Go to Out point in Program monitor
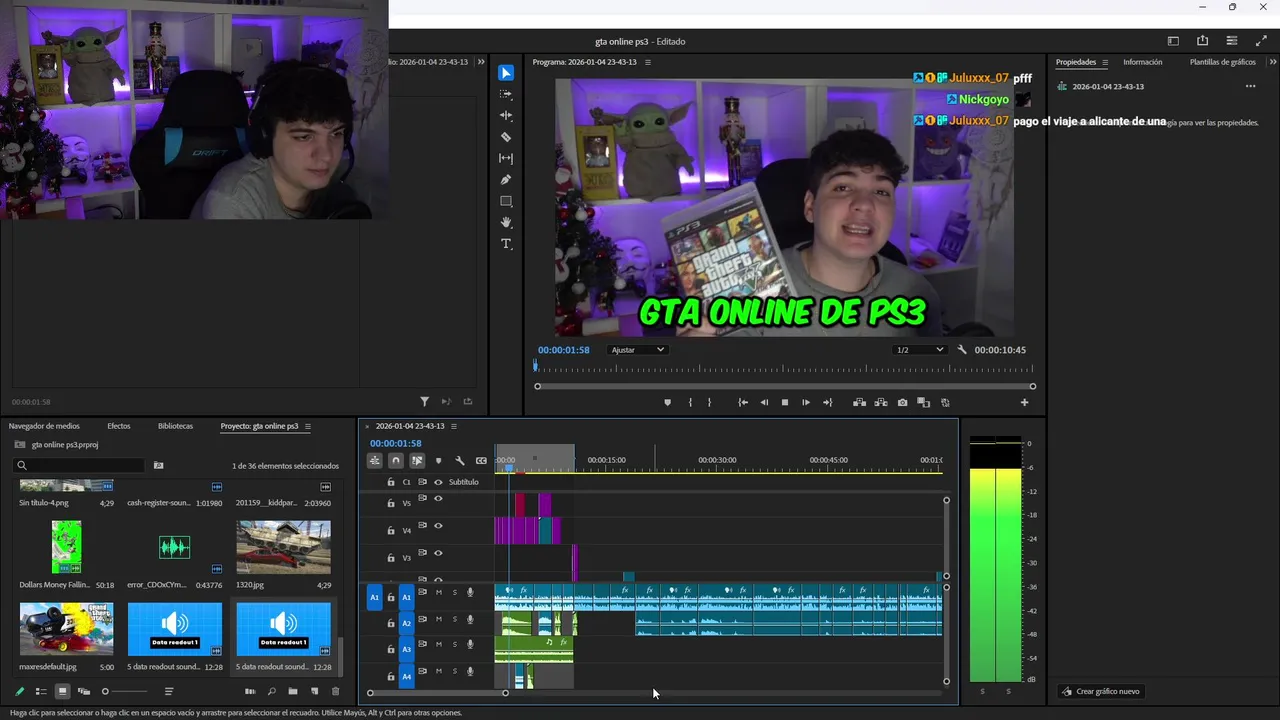 [827, 402]
